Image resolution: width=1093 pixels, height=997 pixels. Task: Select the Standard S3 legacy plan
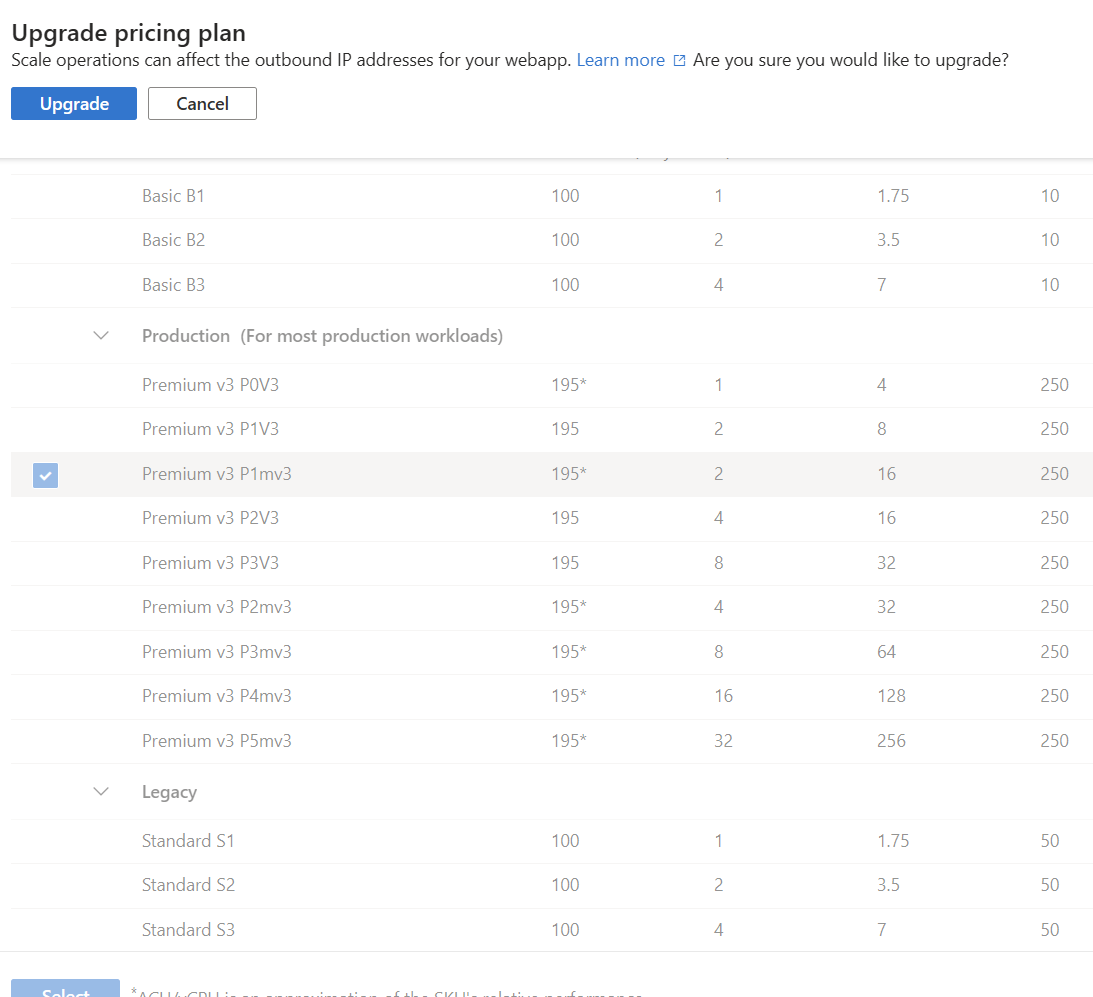coord(551,930)
